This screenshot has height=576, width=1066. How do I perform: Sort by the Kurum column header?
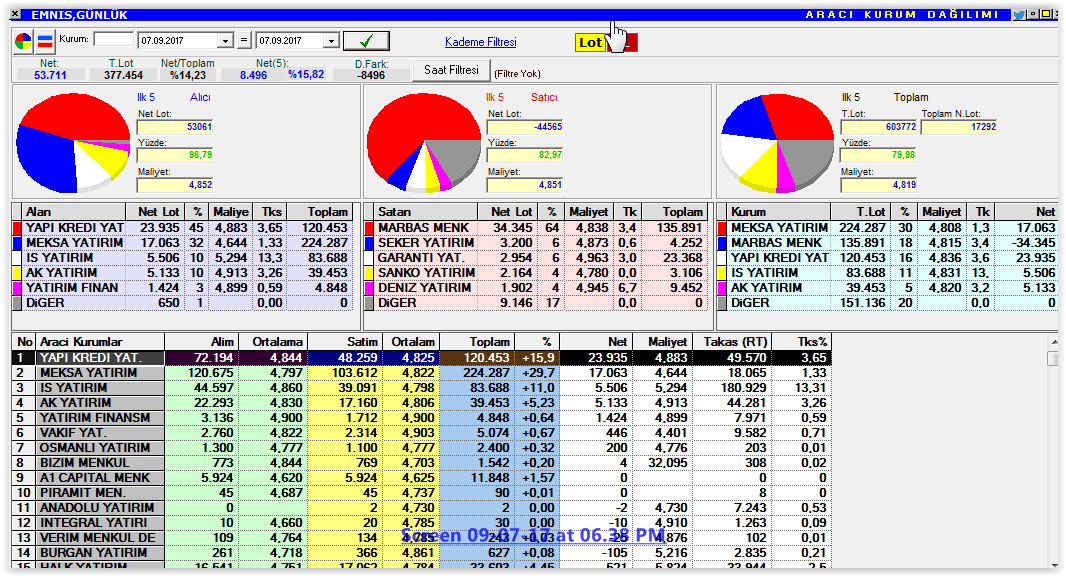(x=778, y=212)
